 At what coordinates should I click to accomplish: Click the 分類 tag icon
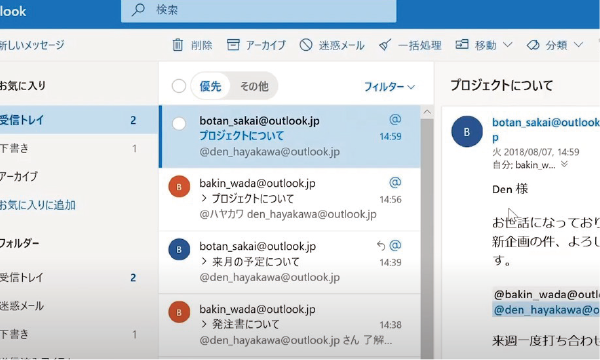[x=533, y=45]
